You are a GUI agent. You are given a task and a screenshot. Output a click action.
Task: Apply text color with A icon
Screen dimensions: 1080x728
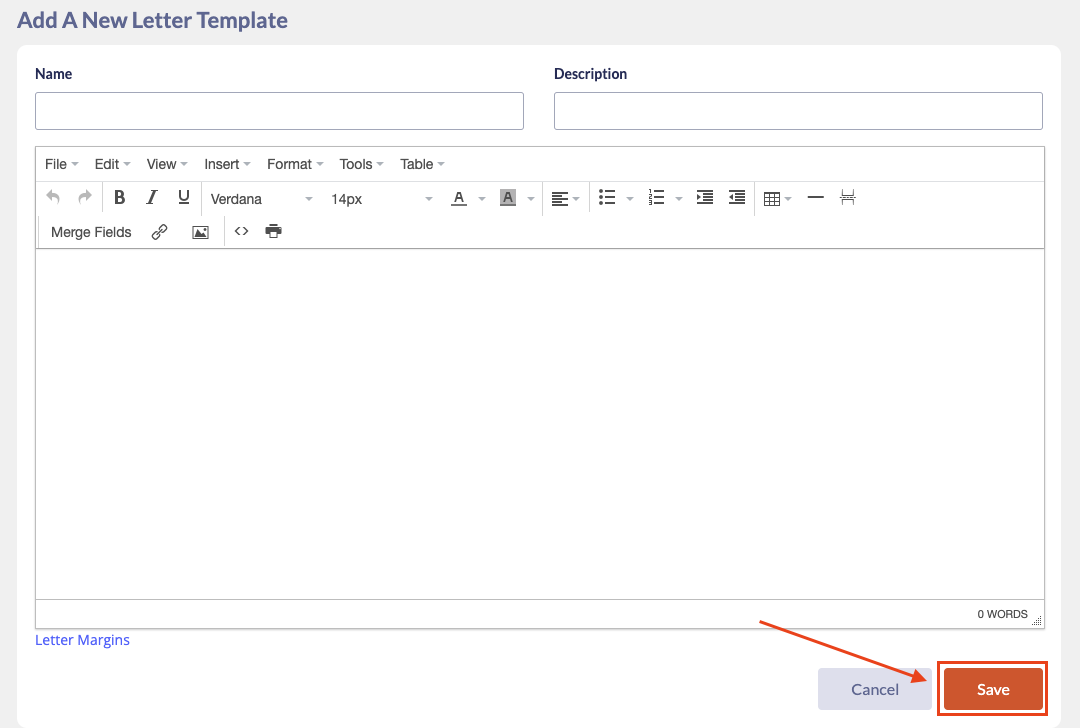459,198
